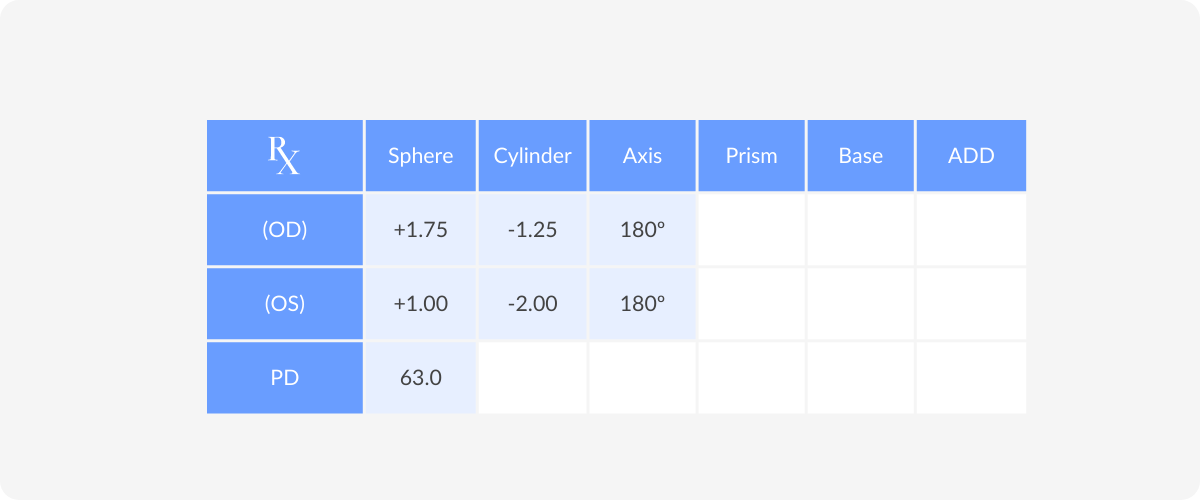Click the PD value 63.0
Viewport: 1200px width, 500px height.
pyautogui.click(x=421, y=378)
